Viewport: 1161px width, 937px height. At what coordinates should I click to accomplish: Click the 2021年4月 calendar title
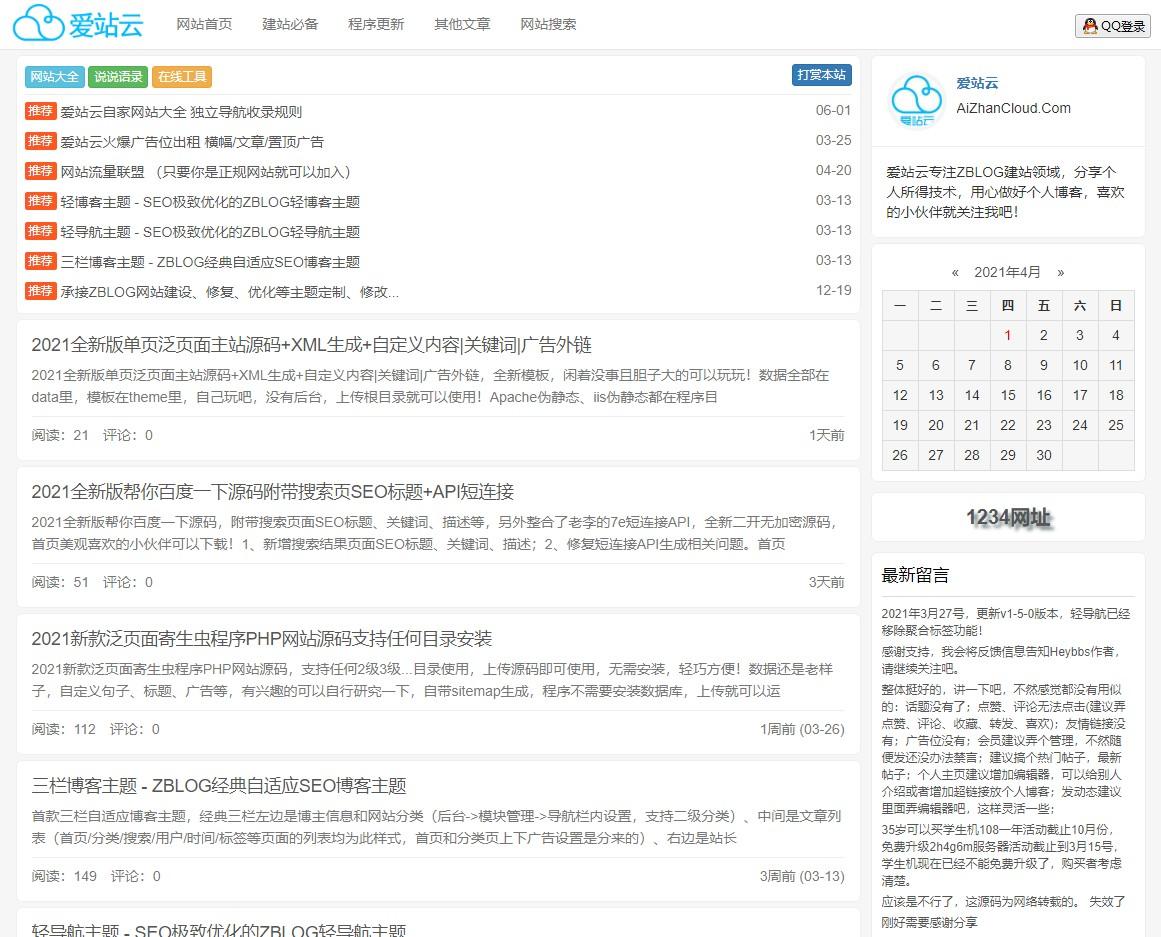[x=1007, y=272]
